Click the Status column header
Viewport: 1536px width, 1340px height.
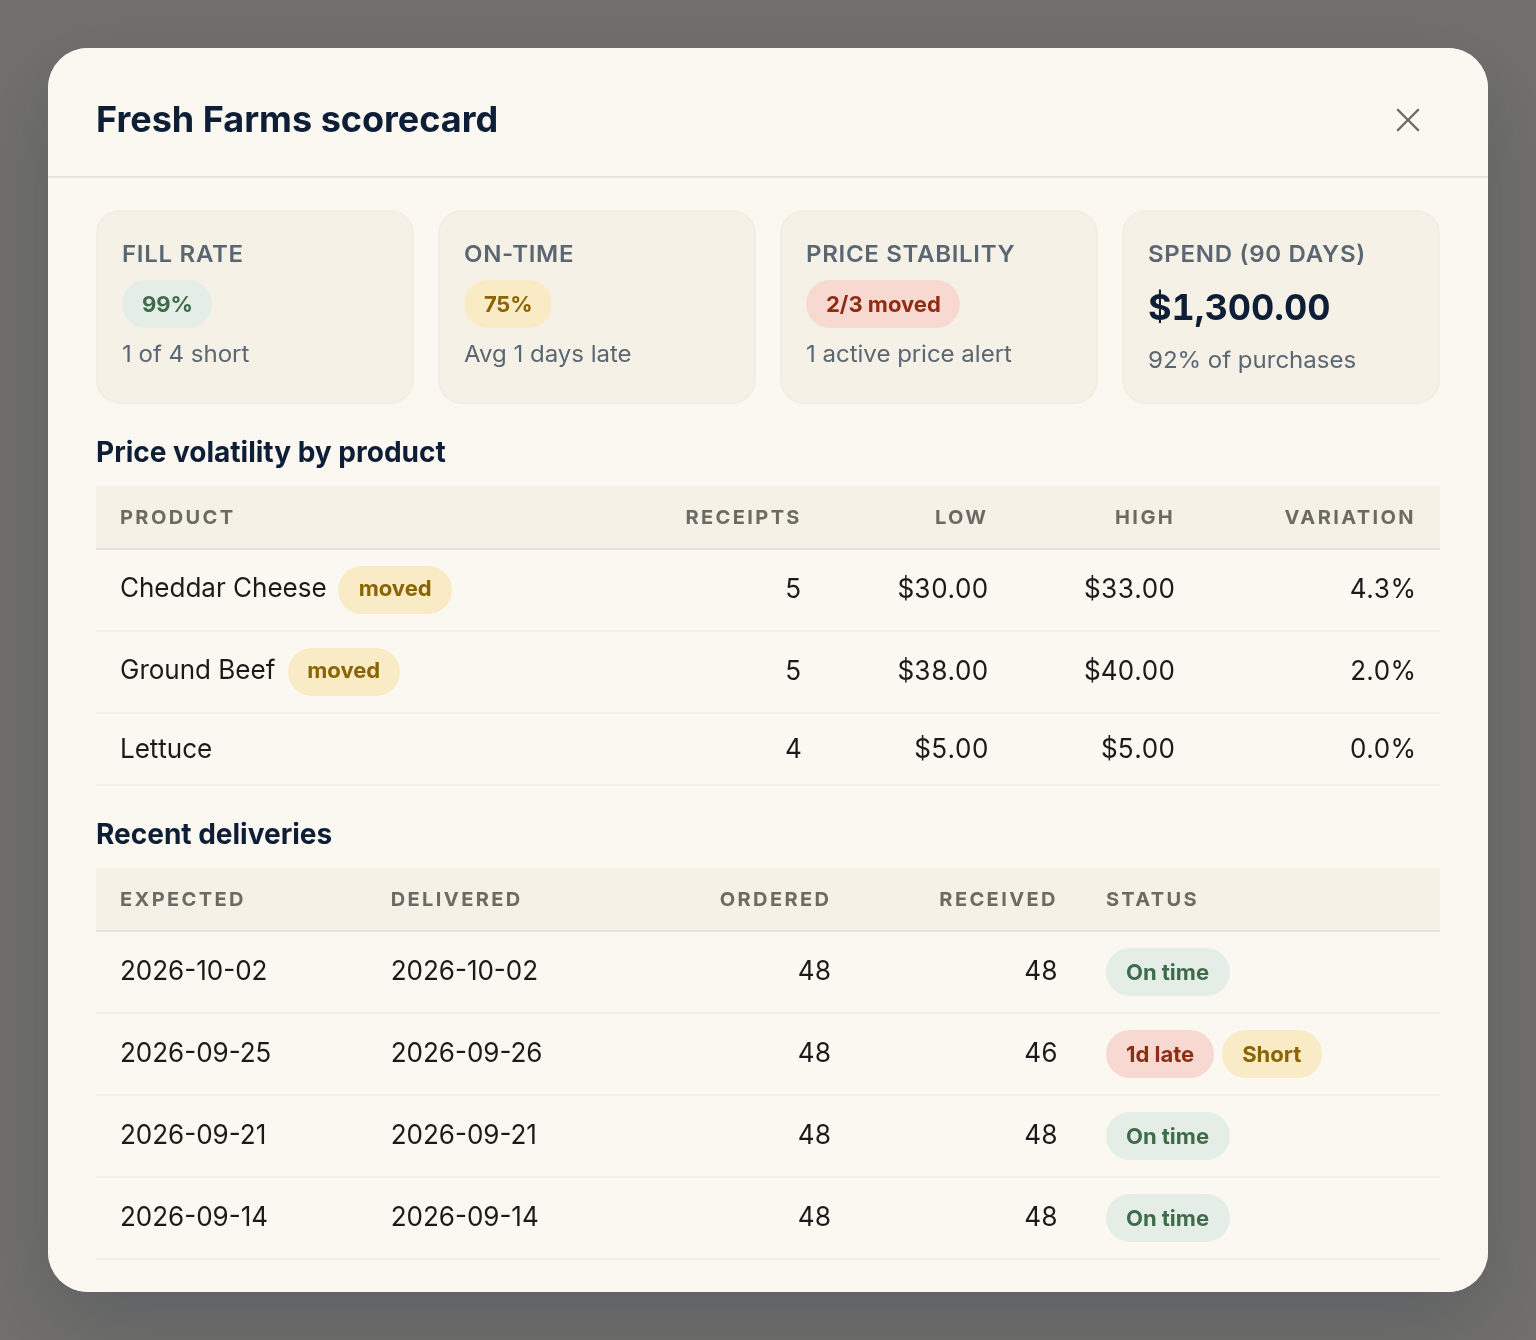coord(1151,899)
